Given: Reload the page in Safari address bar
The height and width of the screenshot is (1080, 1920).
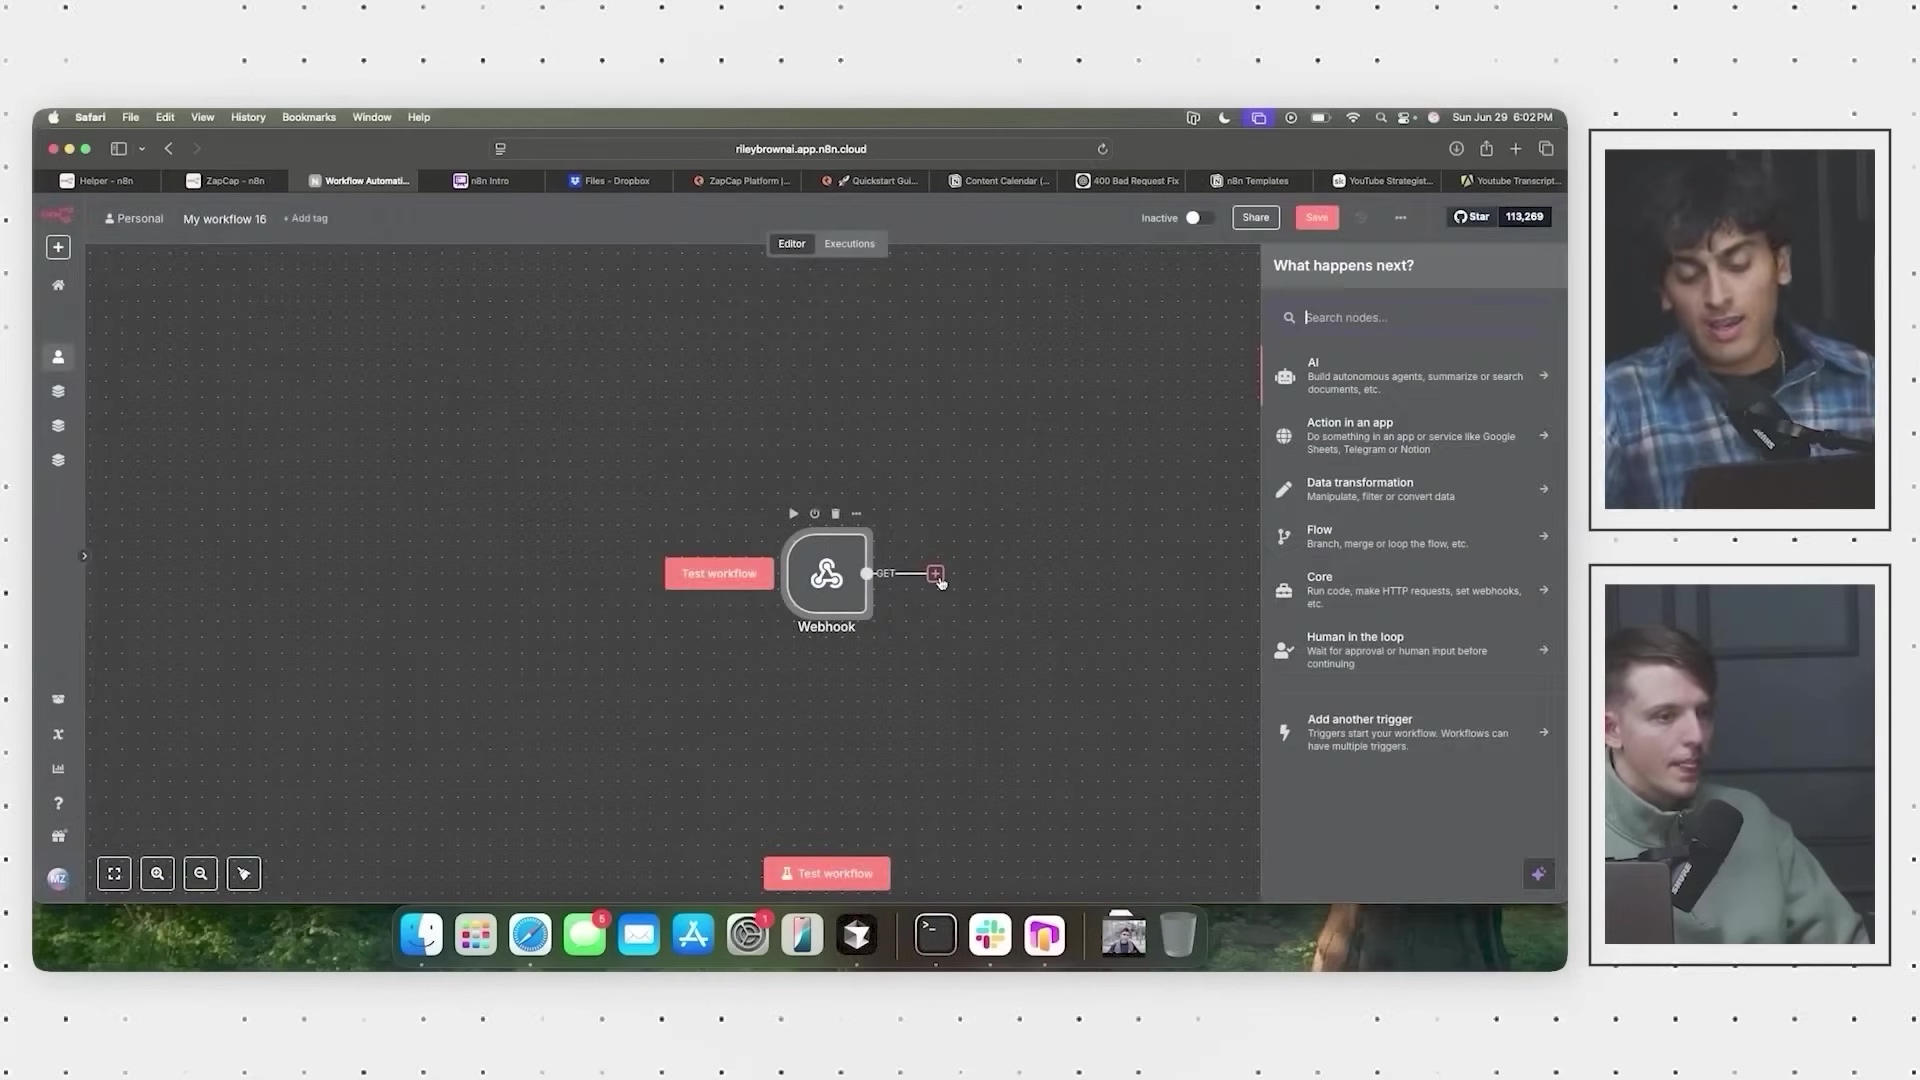Looking at the screenshot, I should (1102, 149).
